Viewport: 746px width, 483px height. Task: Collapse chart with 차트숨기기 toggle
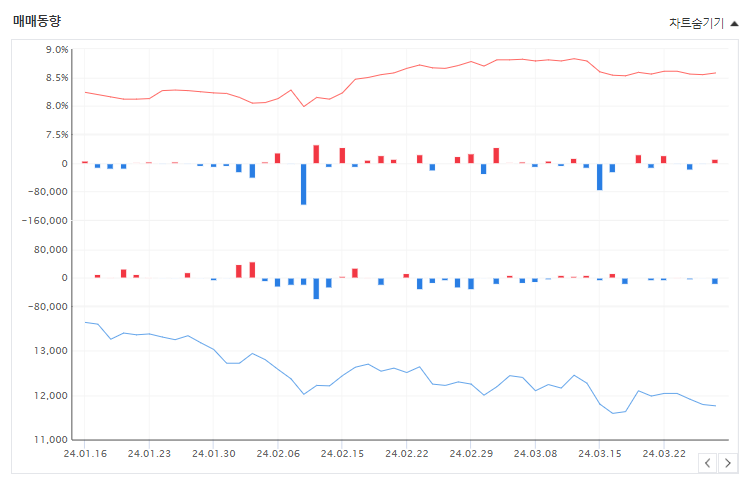(x=704, y=23)
